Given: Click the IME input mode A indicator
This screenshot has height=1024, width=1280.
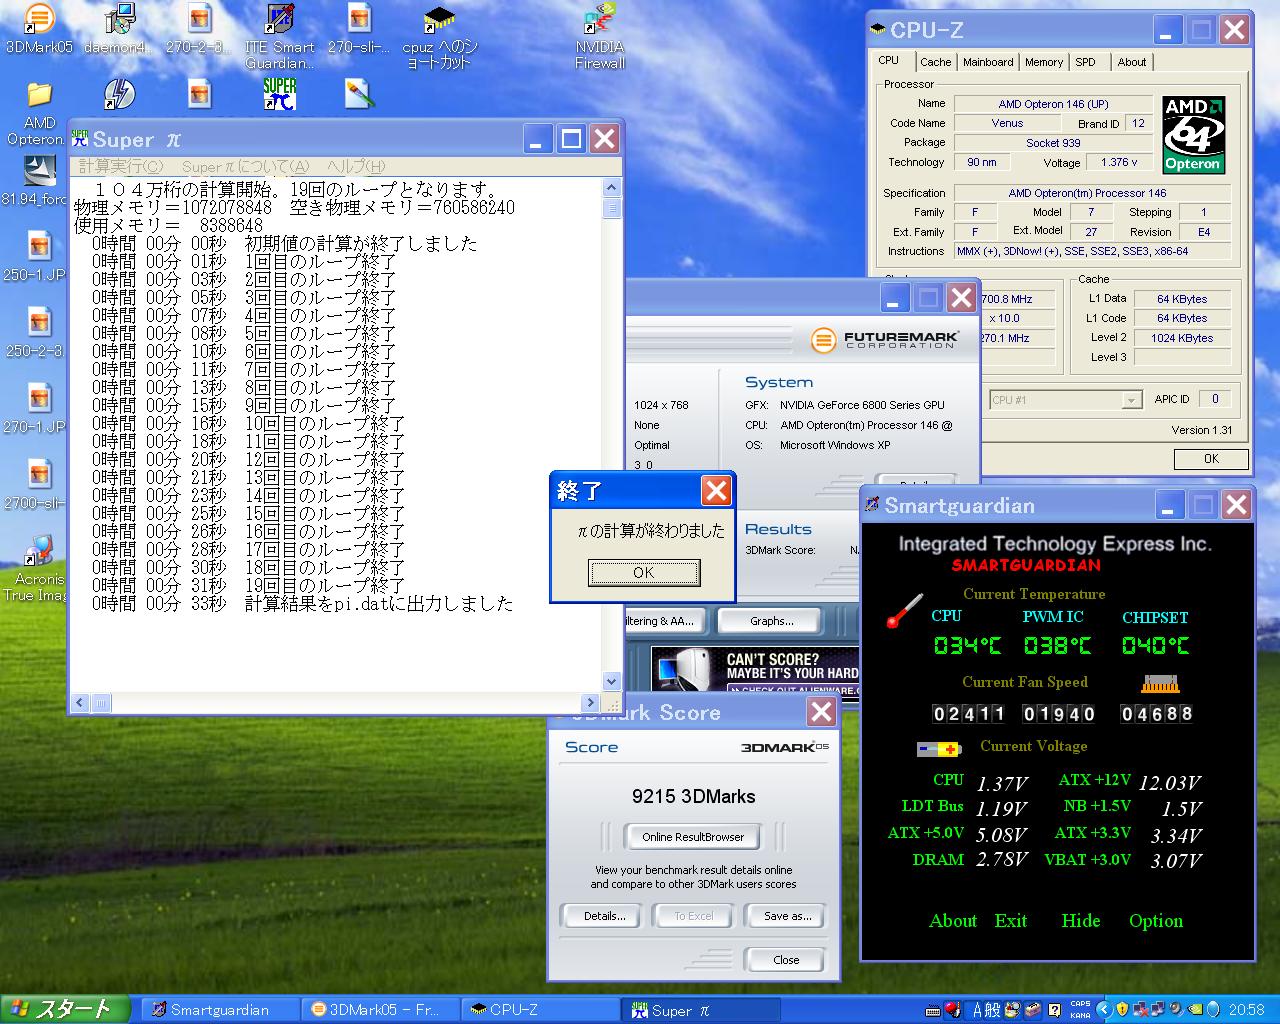Looking at the screenshot, I should coord(977,1010).
